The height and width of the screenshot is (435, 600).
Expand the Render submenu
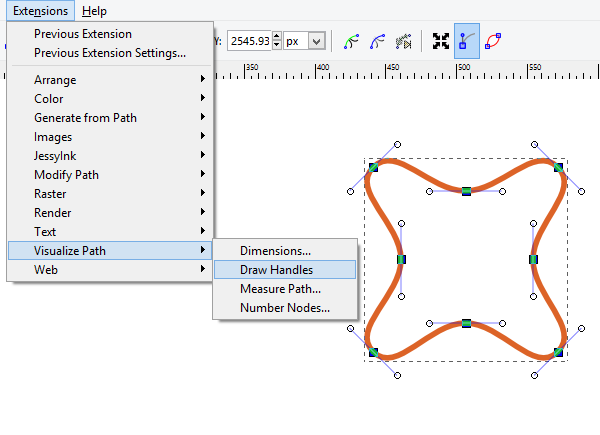109,213
